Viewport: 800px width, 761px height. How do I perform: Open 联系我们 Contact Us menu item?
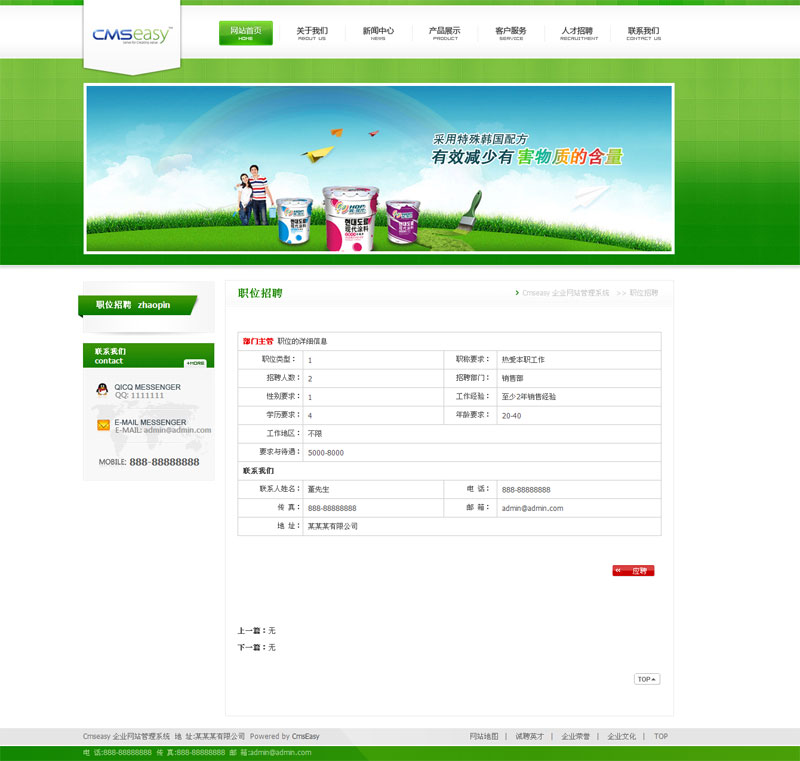(x=643, y=33)
